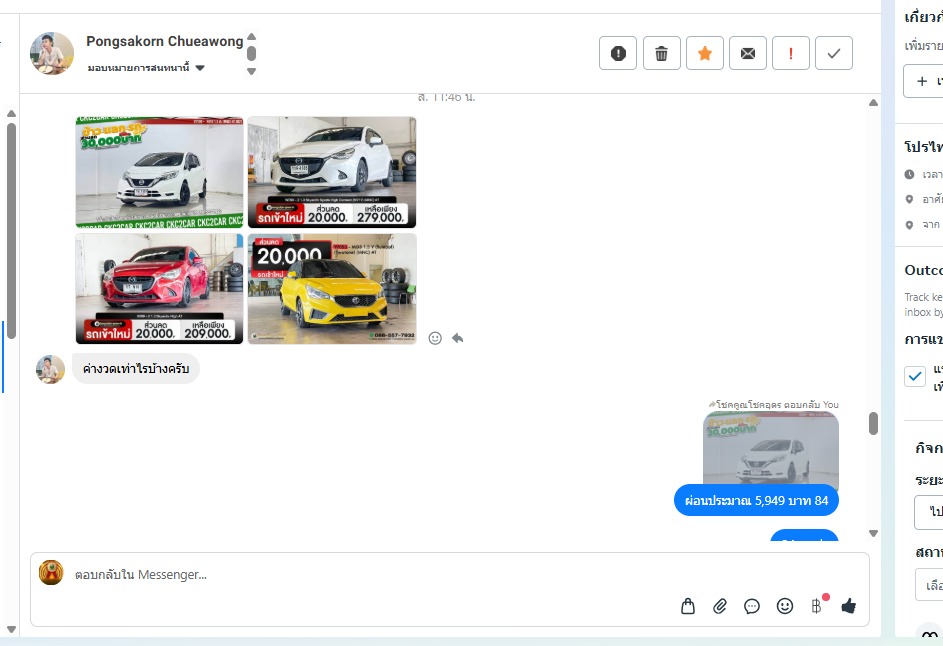The width and height of the screenshot is (943, 646).
Task: Move conversation to trash
Action: click(662, 54)
